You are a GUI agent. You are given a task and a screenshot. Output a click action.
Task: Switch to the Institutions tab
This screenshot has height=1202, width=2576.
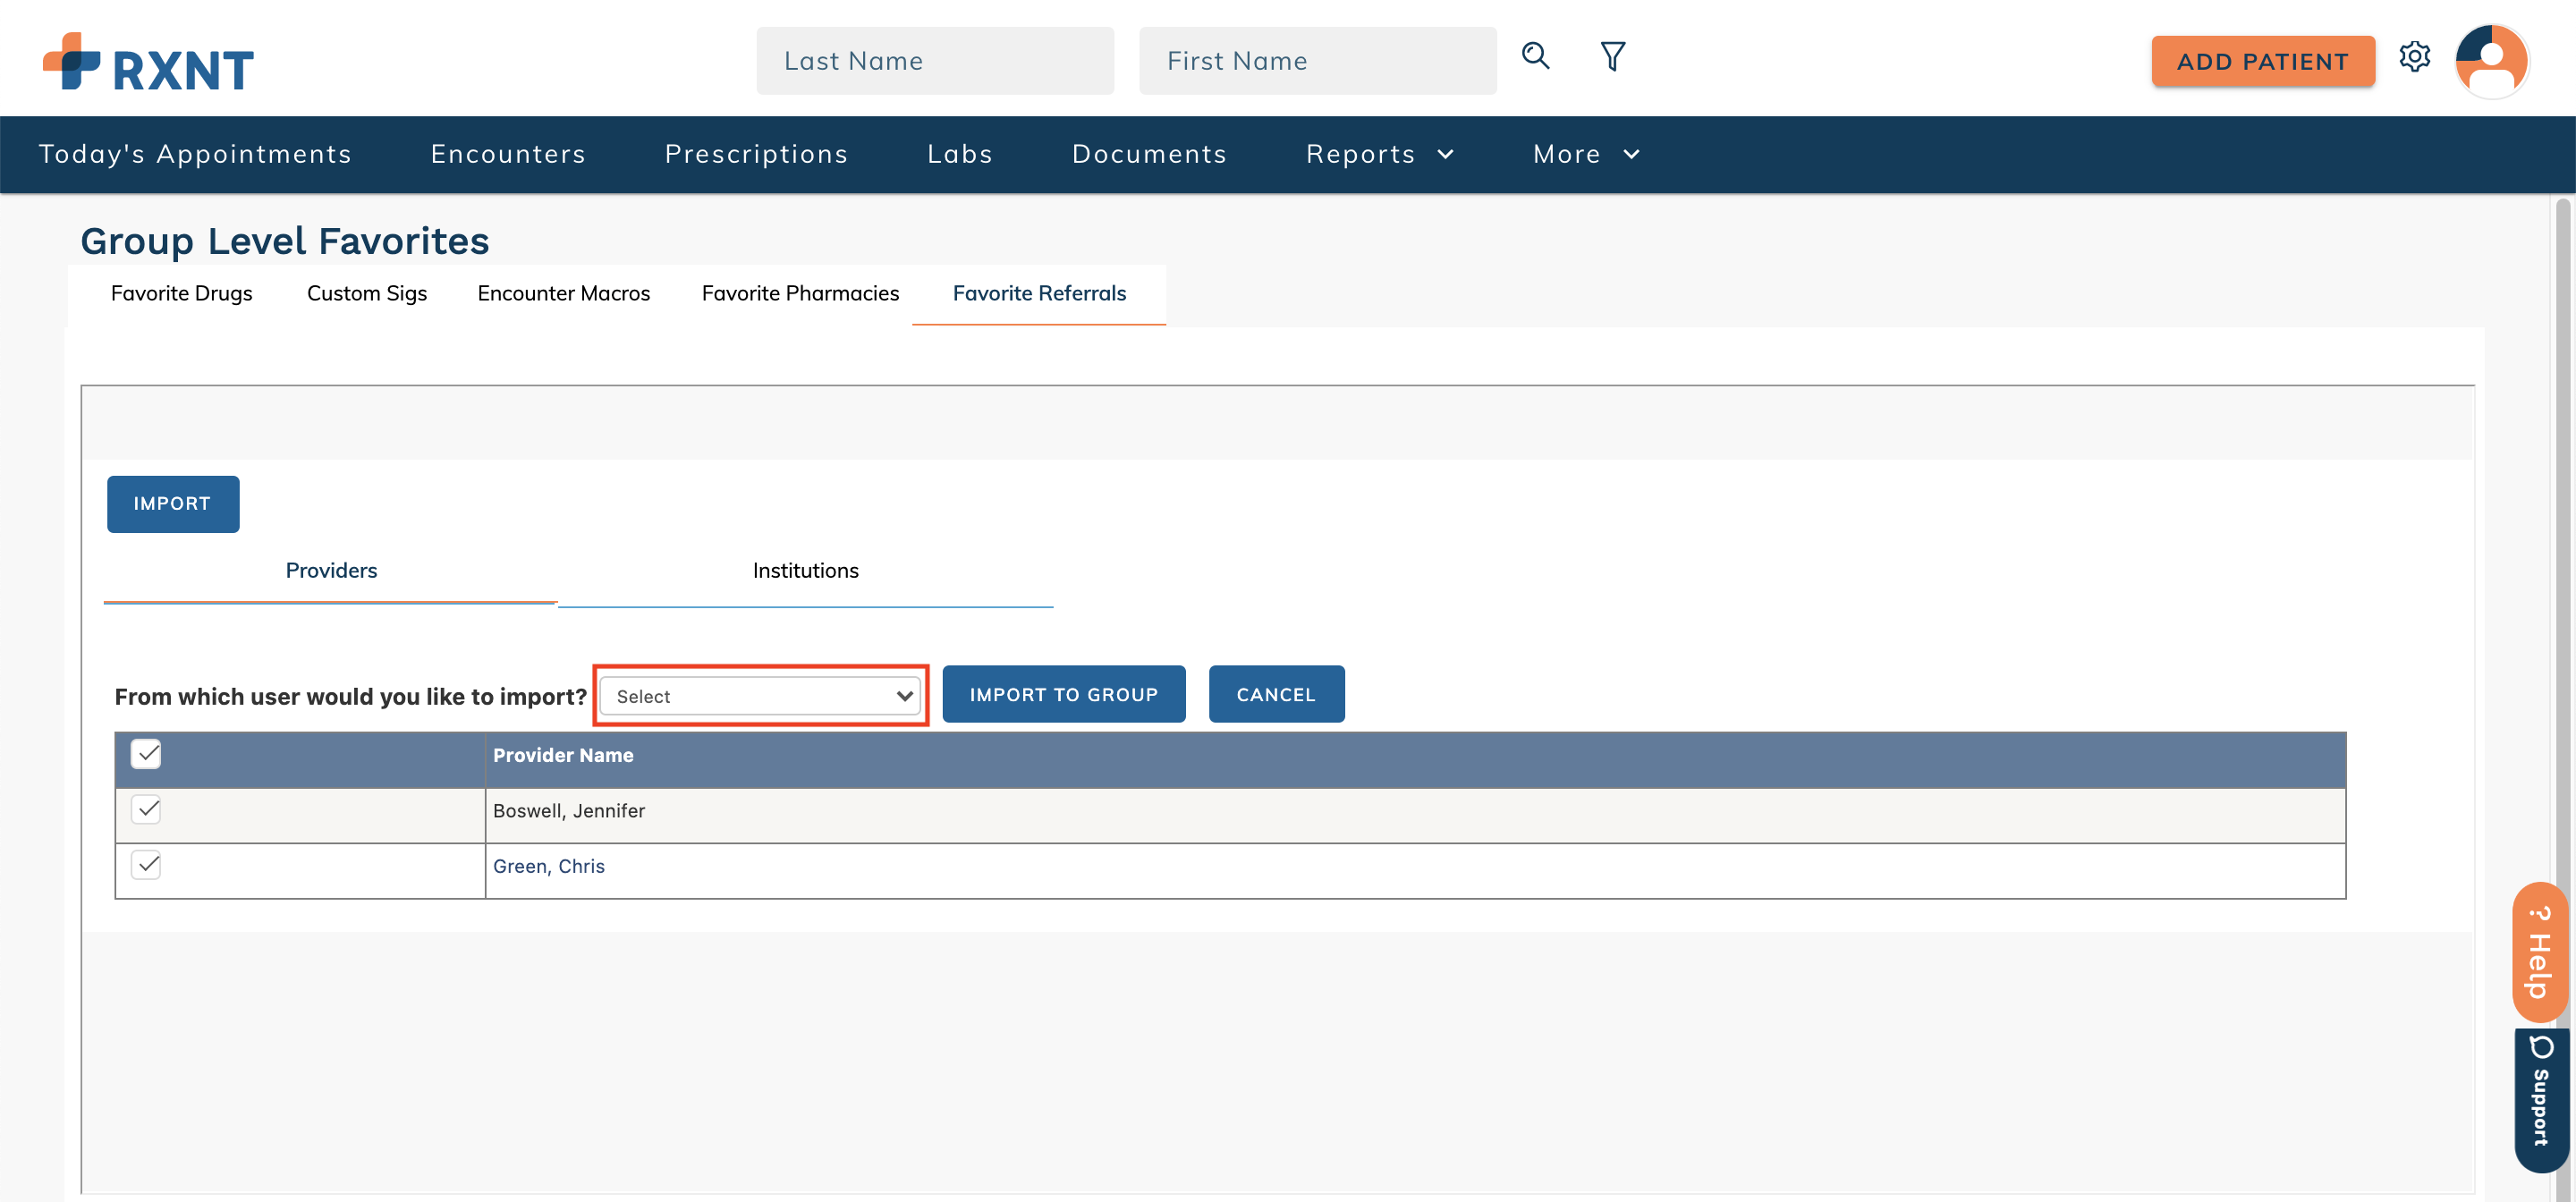805,571
